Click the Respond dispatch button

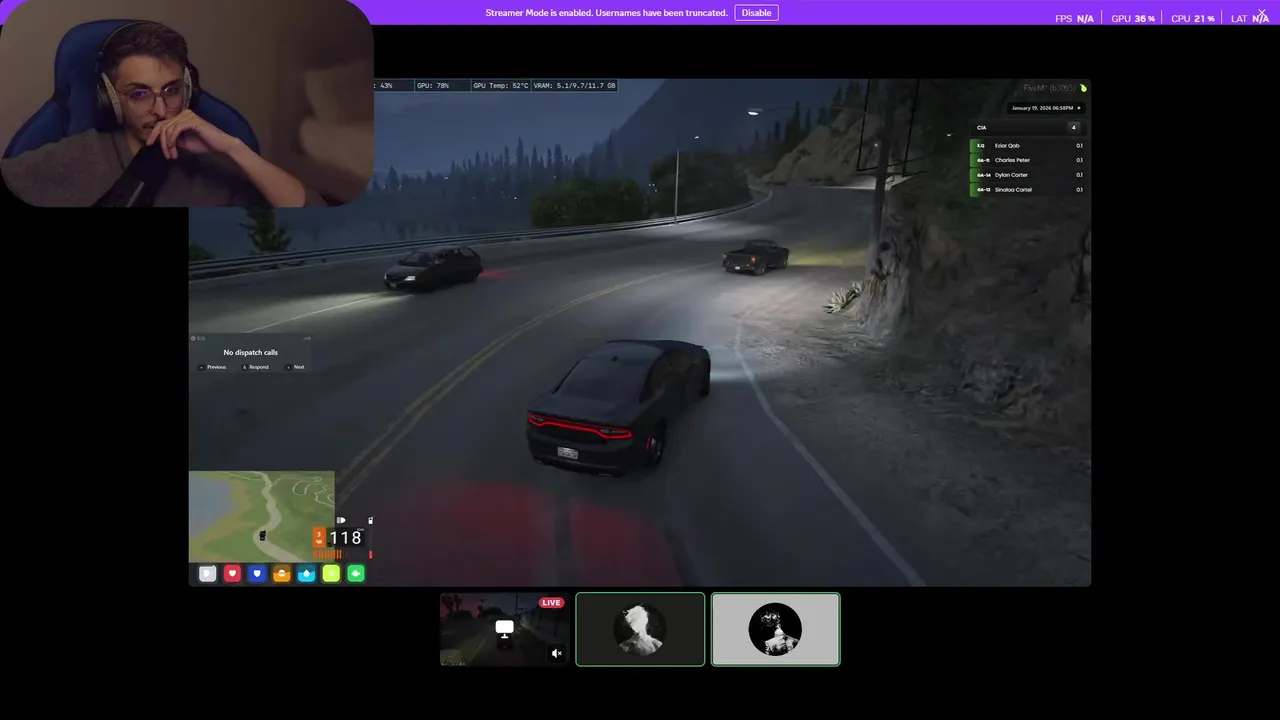(x=256, y=367)
